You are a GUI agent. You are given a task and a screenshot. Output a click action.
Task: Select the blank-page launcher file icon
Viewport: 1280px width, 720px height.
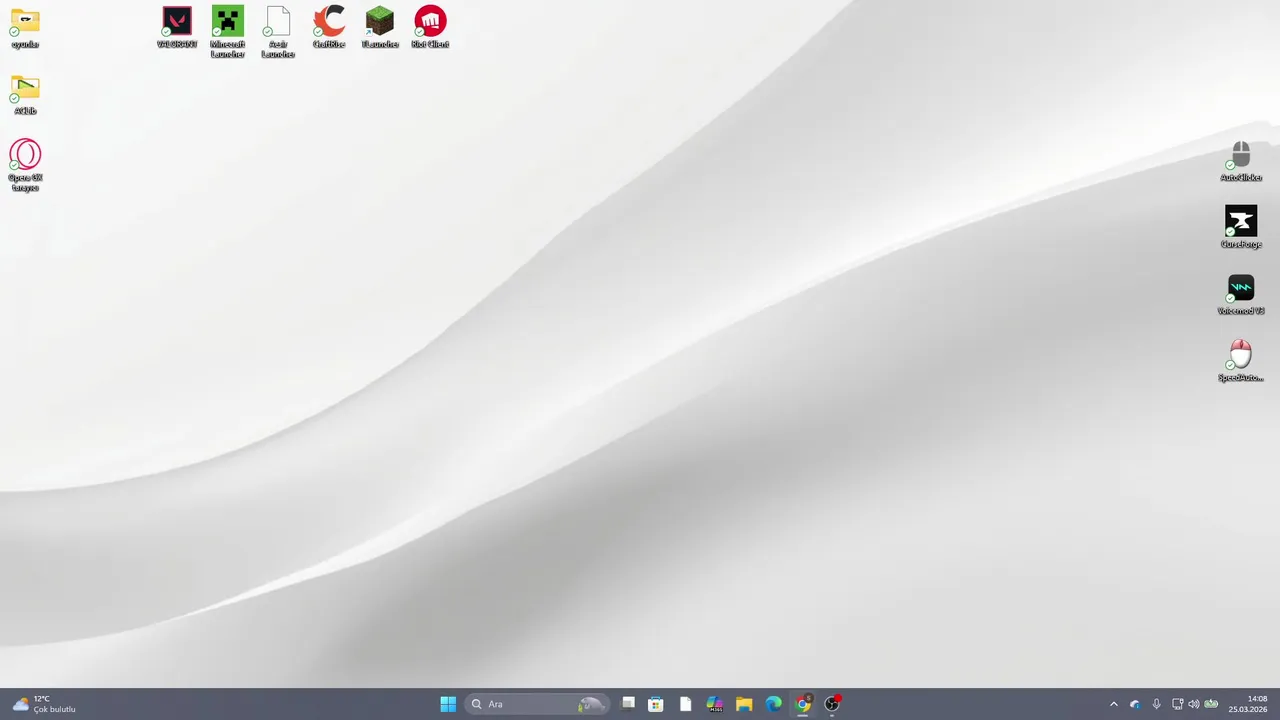pyautogui.click(x=278, y=32)
